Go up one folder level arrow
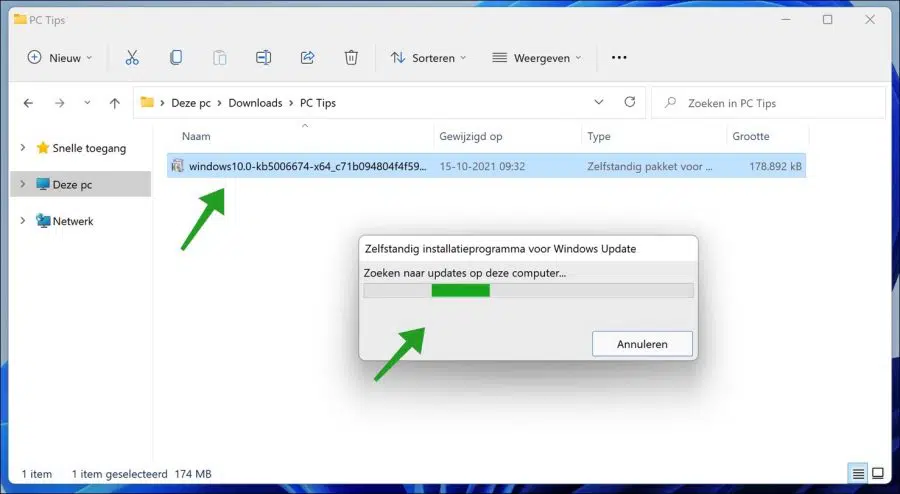The width and height of the screenshot is (900, 494). [x=115, y=103]
